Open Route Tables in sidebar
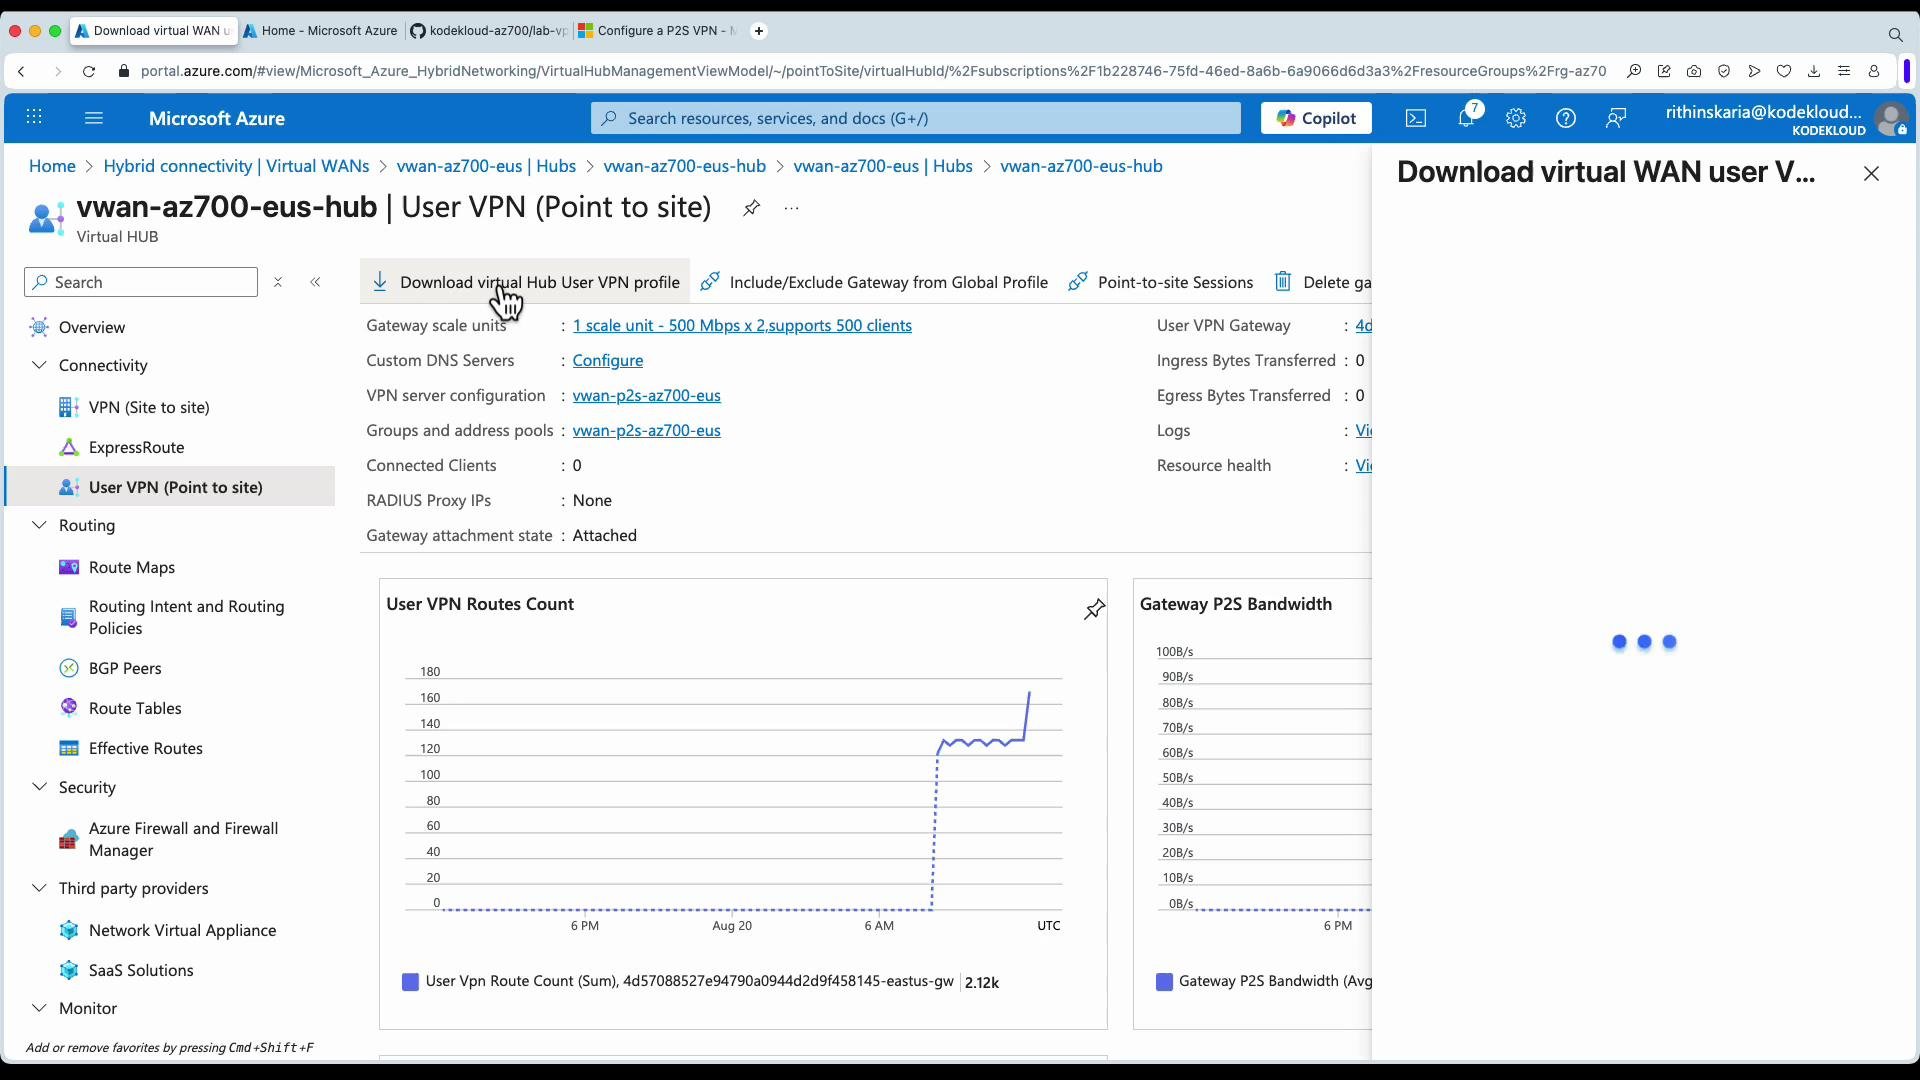 pyautogui.click(x=135, y=708)
